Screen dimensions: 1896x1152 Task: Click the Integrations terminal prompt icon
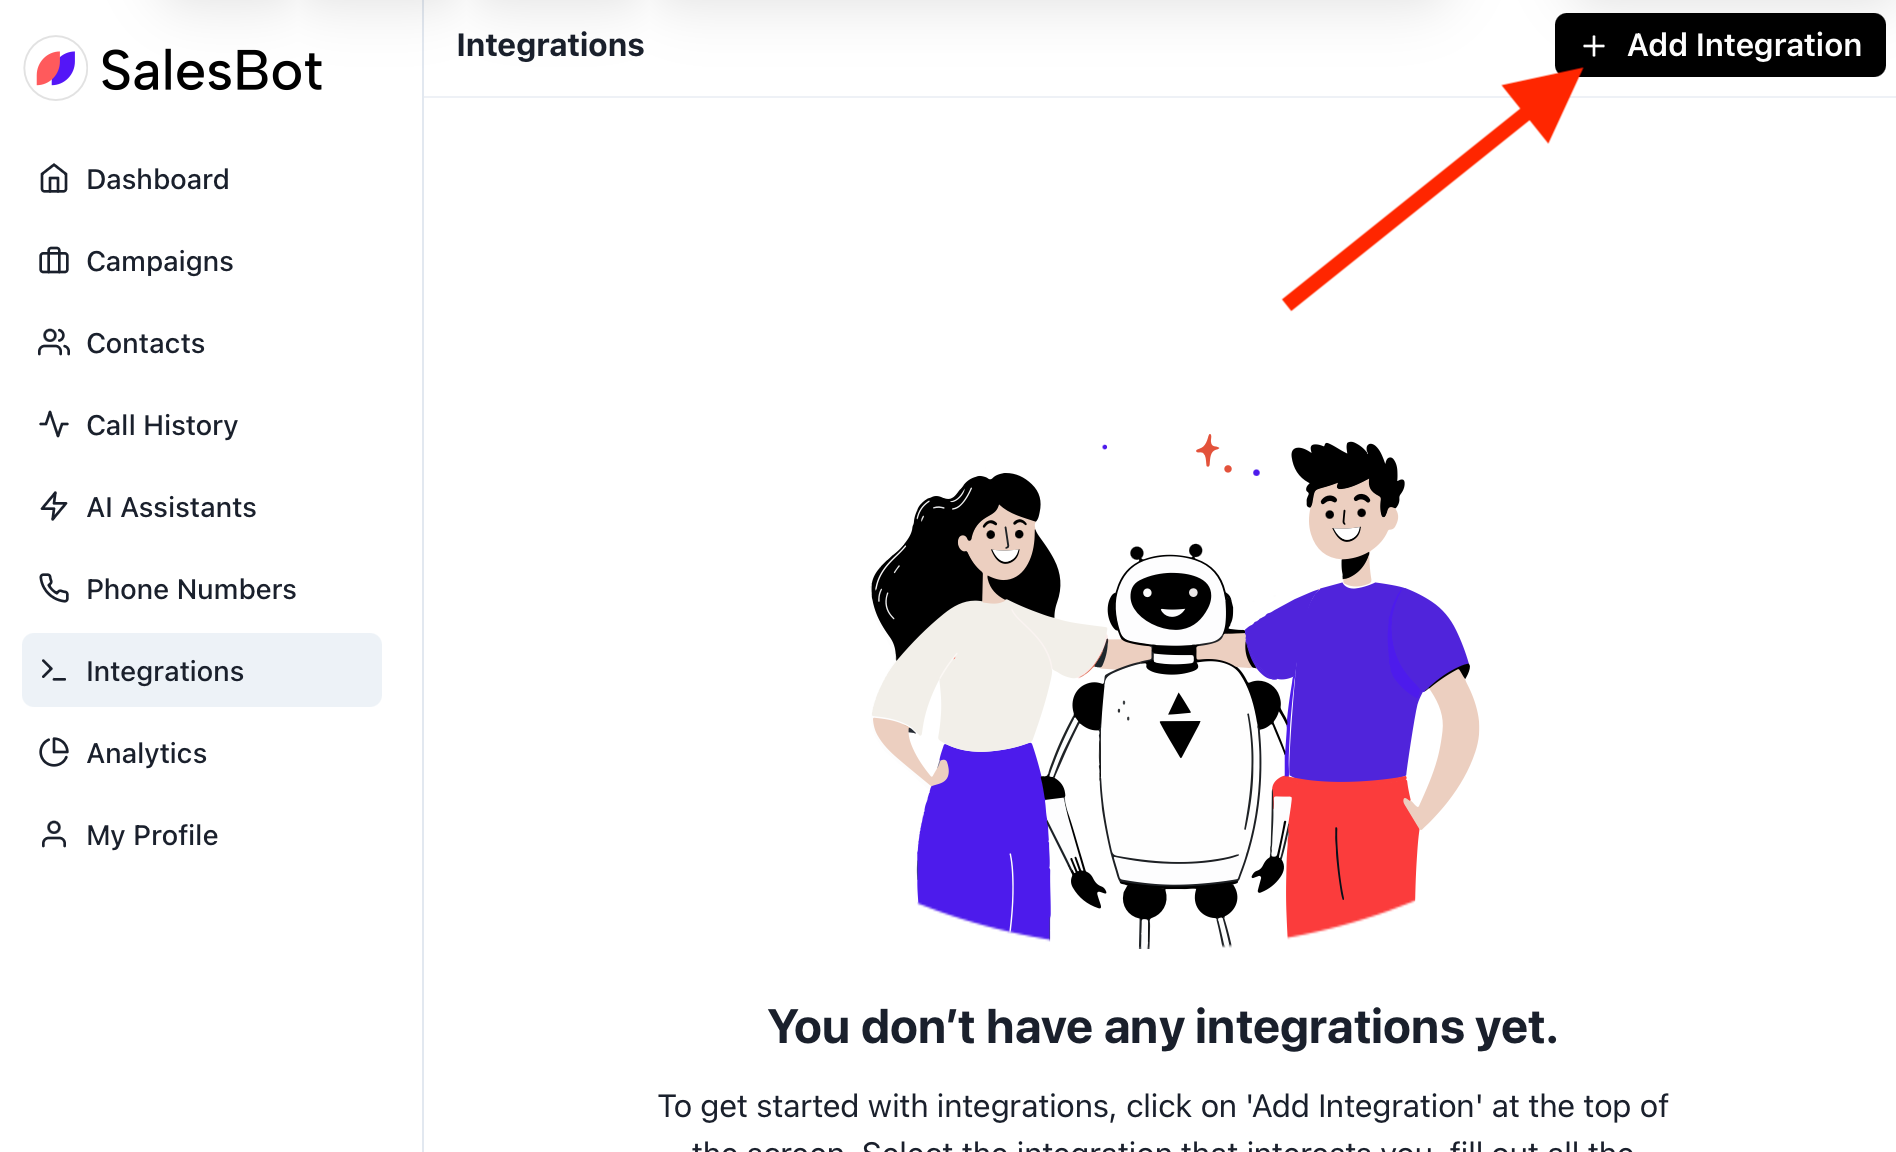54,671
